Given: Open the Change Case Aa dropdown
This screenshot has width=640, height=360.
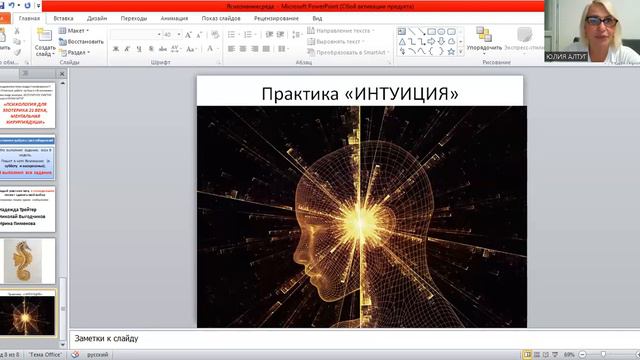Looking at the screenshot, I should [191, 49].
